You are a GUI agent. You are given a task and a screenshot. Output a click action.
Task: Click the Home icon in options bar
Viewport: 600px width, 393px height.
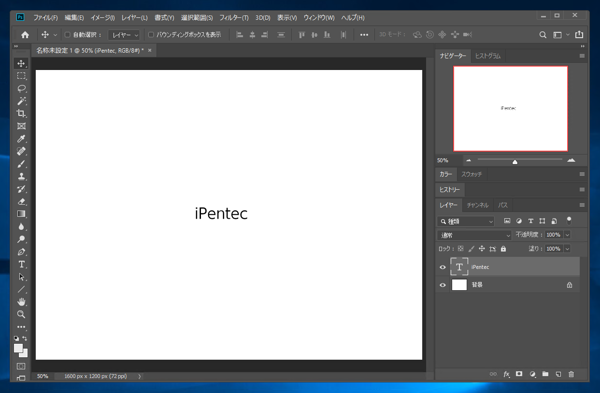click(25, 35)
